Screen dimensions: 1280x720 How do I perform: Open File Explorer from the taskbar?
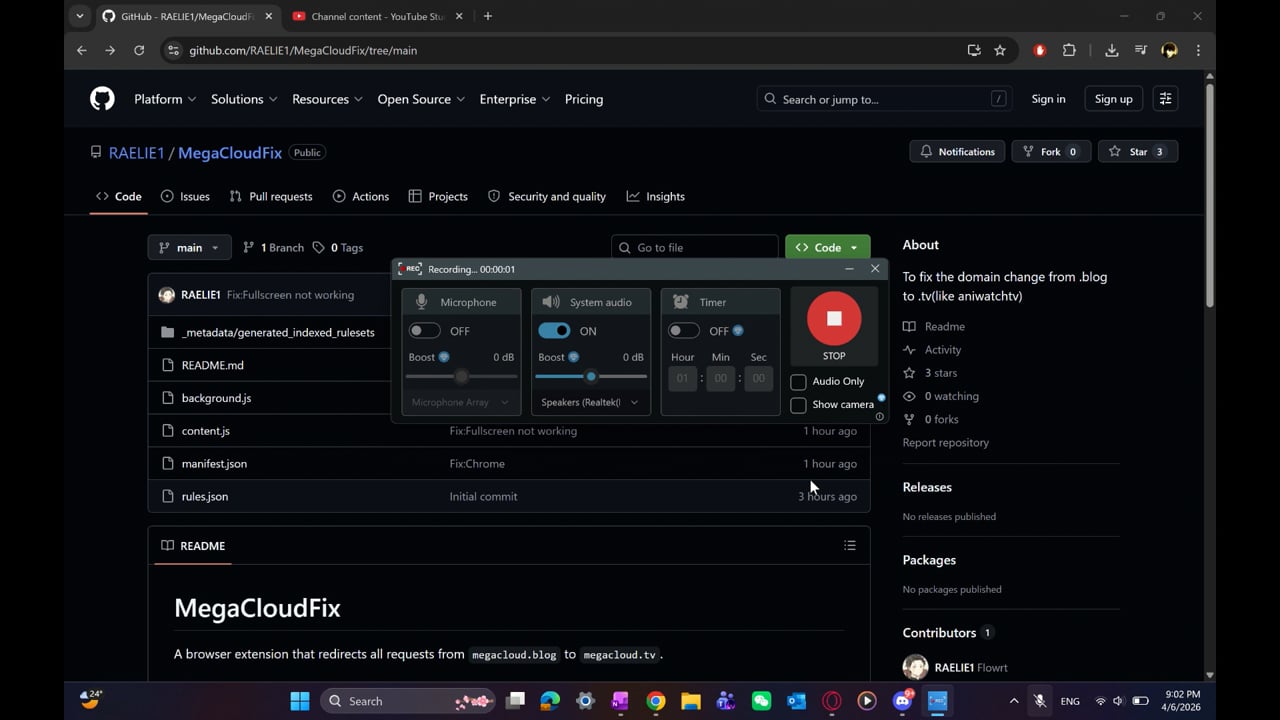click(690, 701)
